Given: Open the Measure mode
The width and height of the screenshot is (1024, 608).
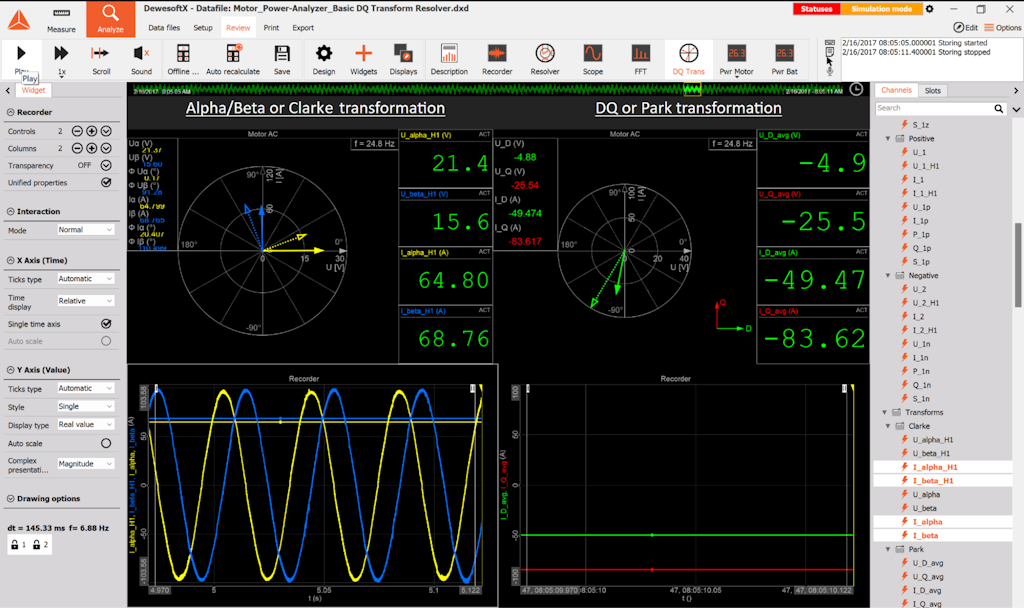Looking at the screenshot, I should (x=61, y=20).
